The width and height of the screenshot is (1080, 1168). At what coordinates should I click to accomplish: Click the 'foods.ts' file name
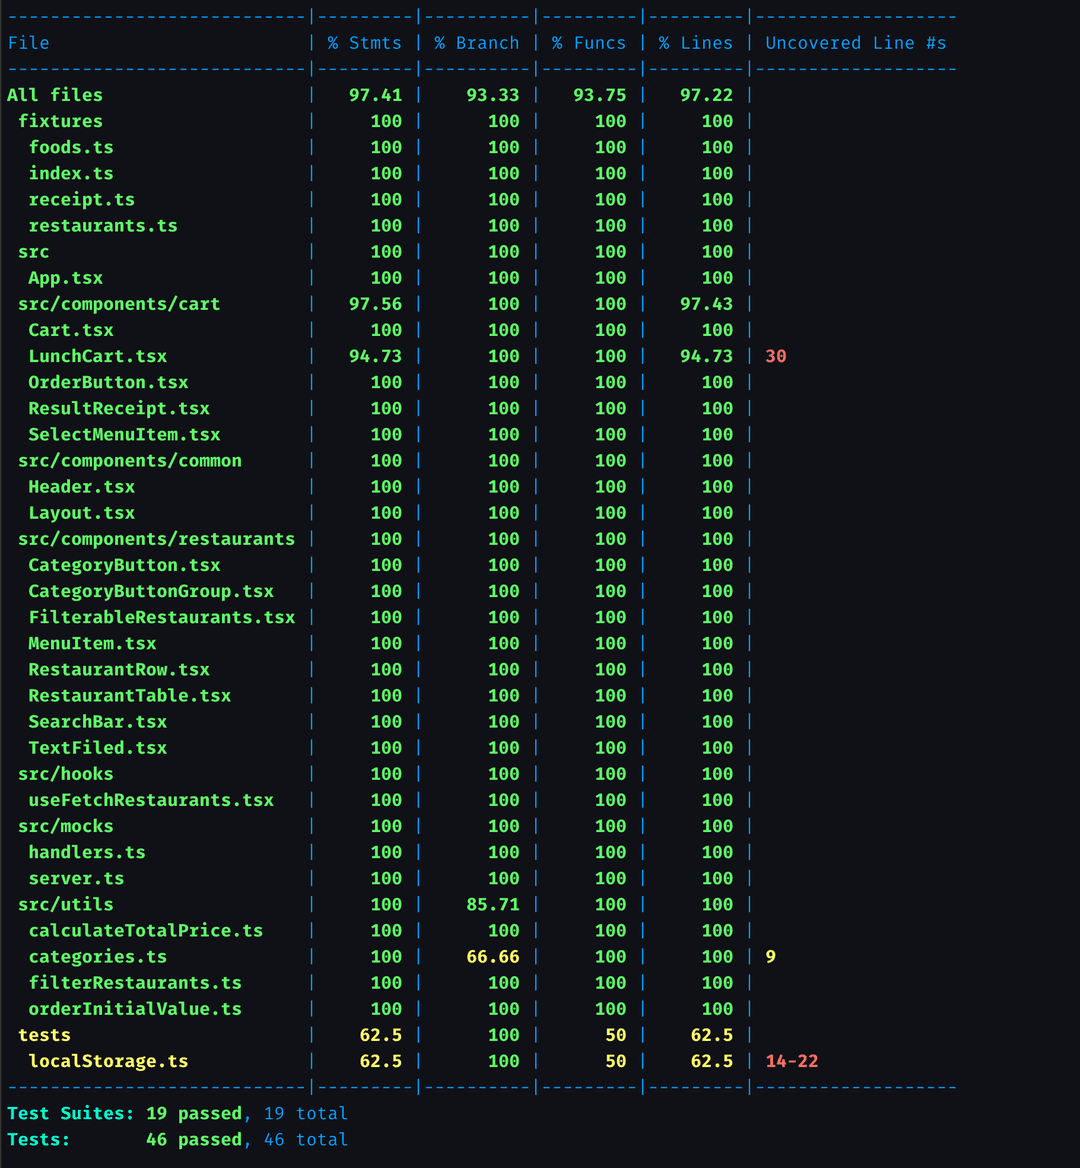click(x=71, y=147)
